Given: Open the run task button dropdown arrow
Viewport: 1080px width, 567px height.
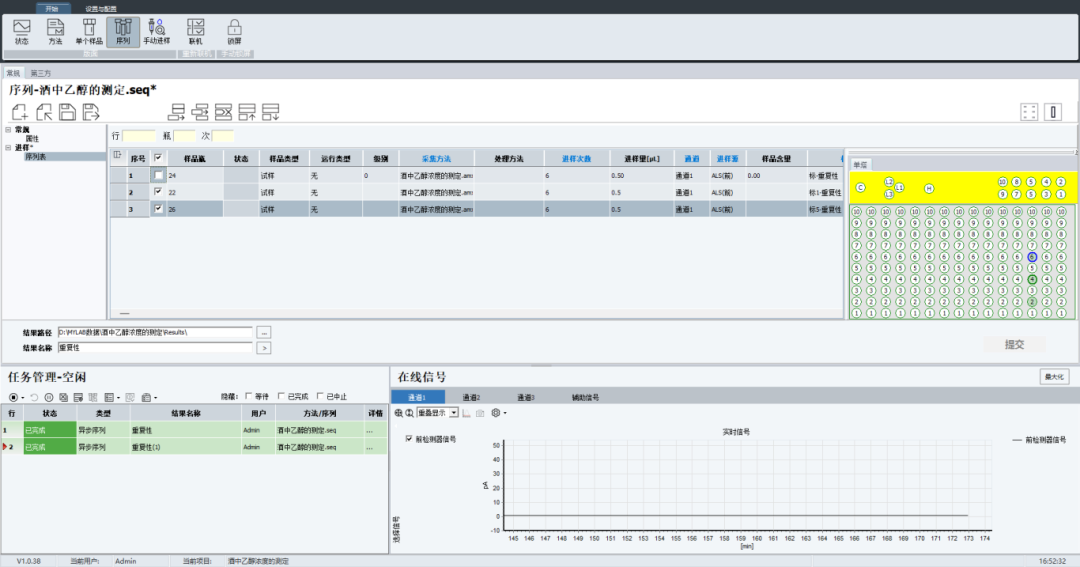Looking at the screenshot, I should tap(23, 398).
